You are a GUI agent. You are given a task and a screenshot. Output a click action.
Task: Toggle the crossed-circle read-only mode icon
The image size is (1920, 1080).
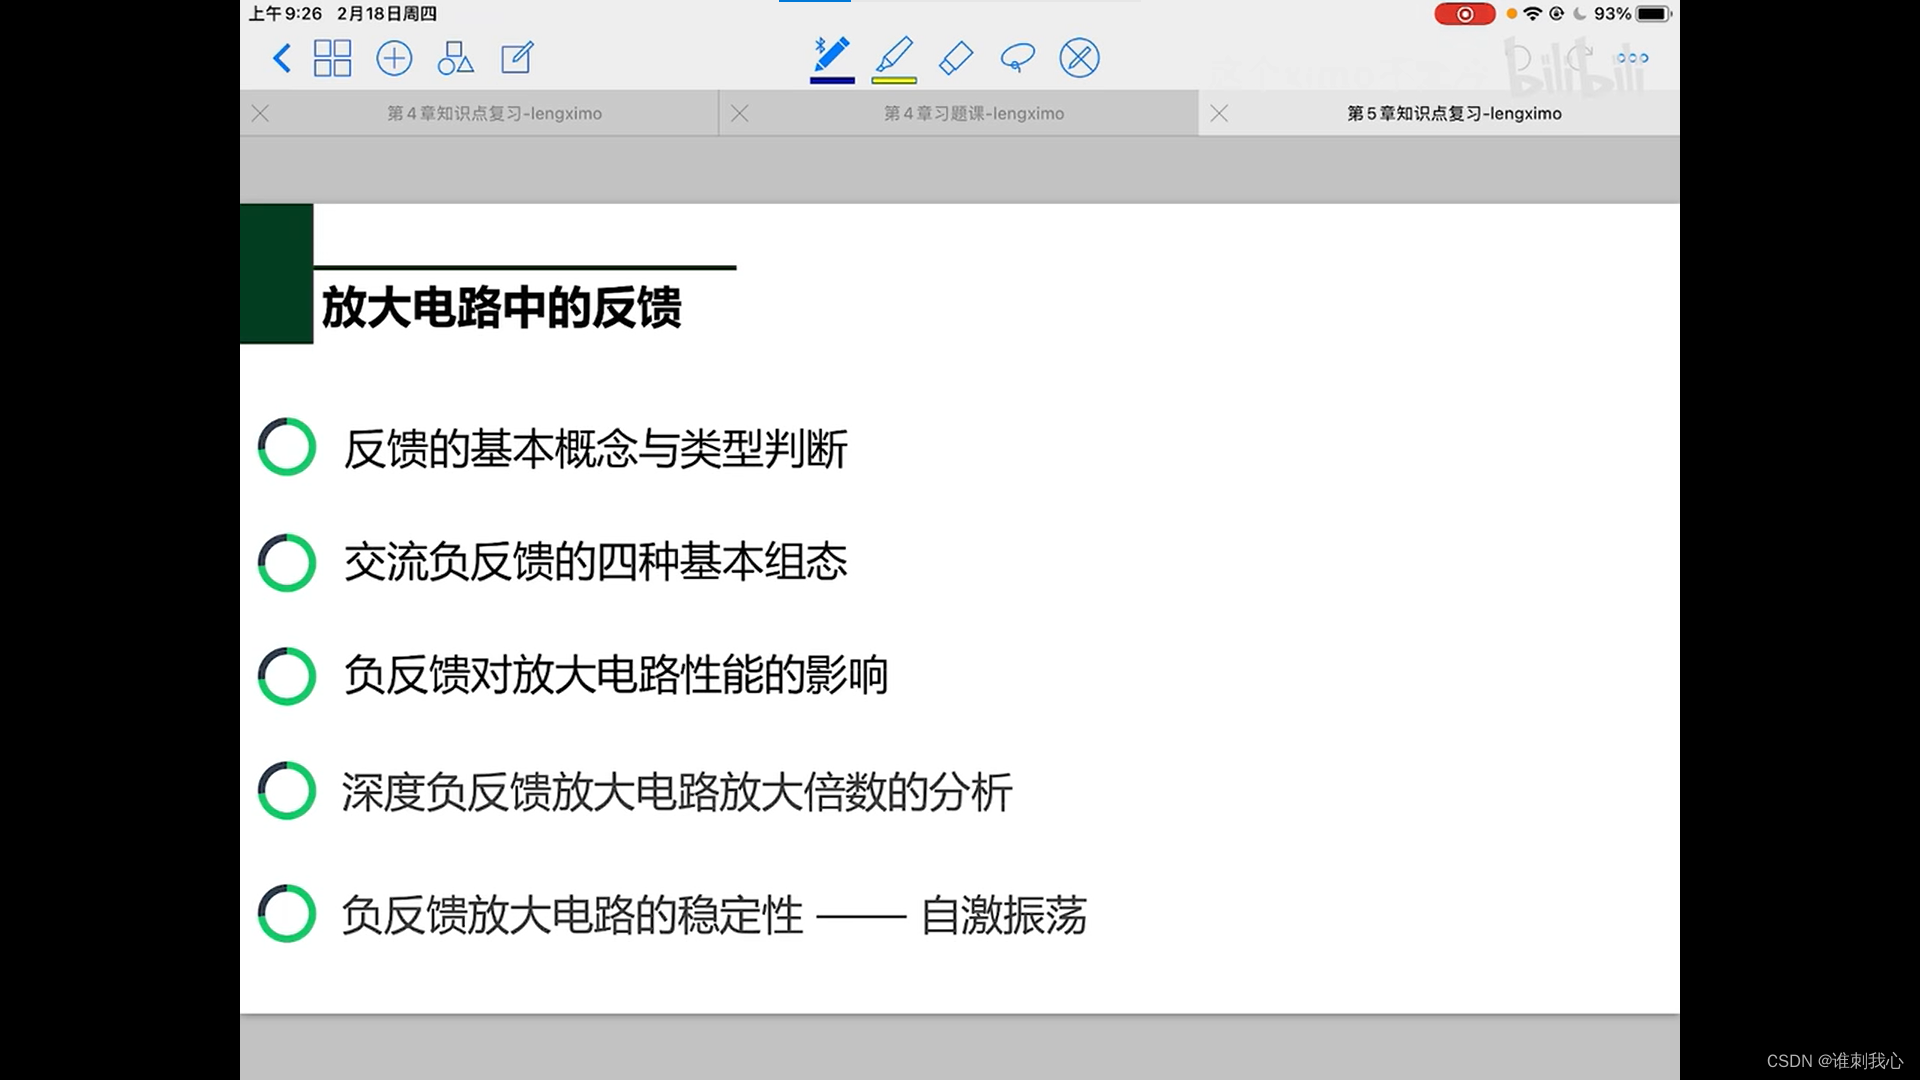pyautogui.click(x=1079, y=58)
